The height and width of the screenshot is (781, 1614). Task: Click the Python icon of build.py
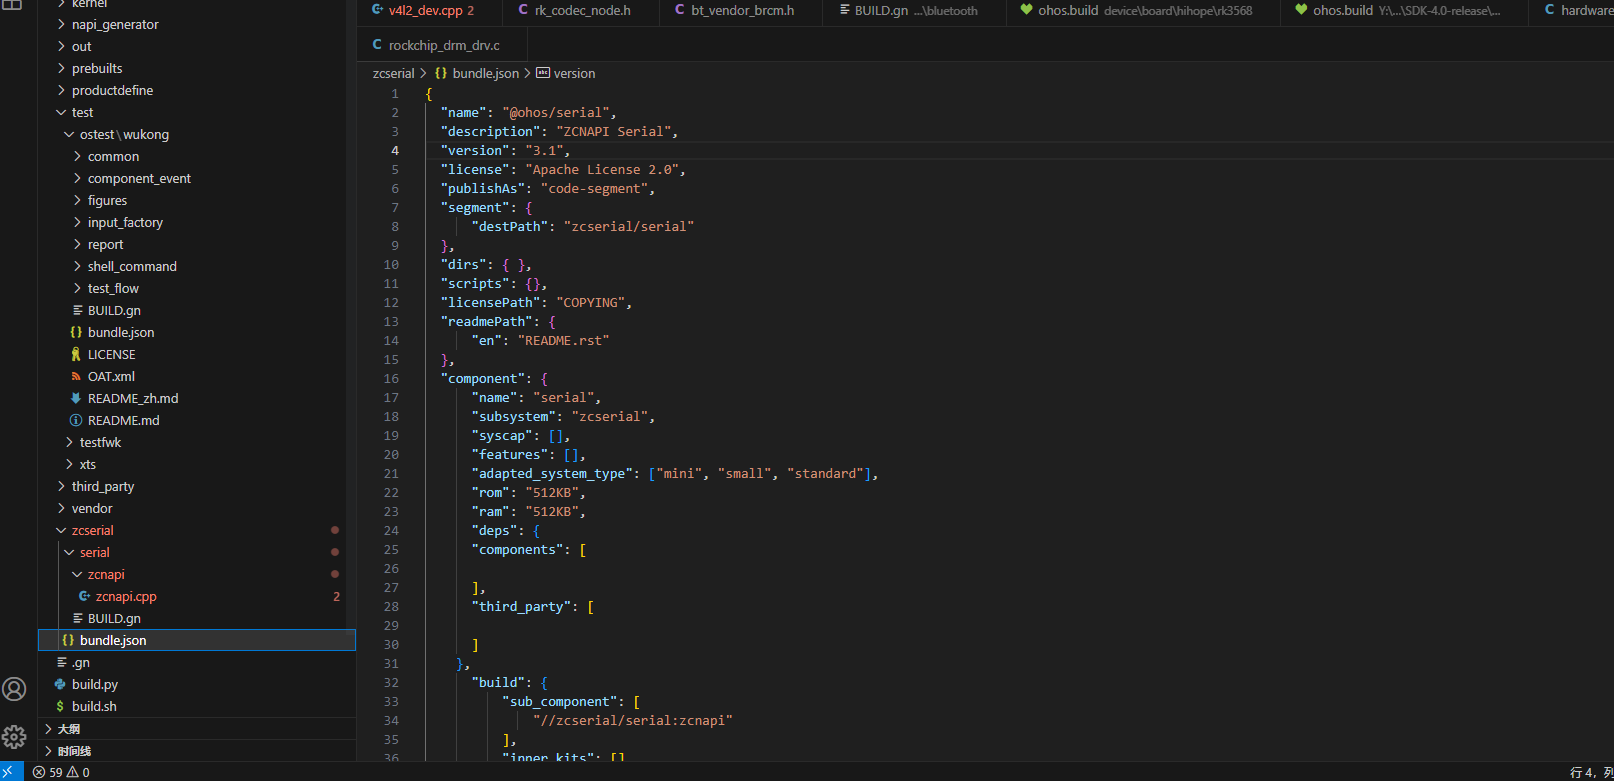60,684
